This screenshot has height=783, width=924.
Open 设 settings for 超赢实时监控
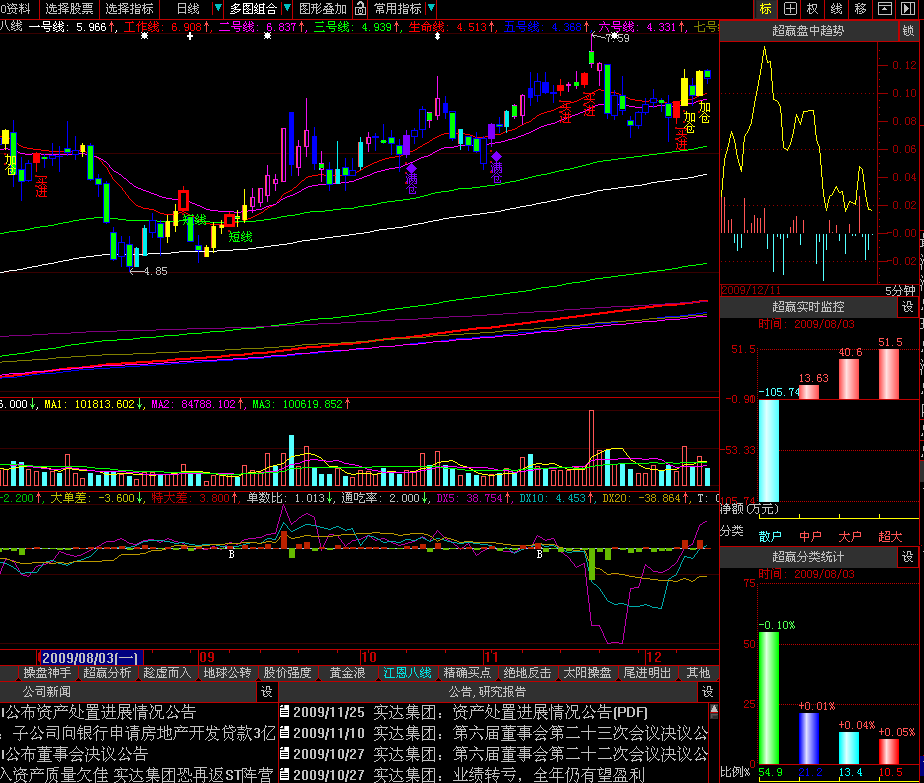908,306
